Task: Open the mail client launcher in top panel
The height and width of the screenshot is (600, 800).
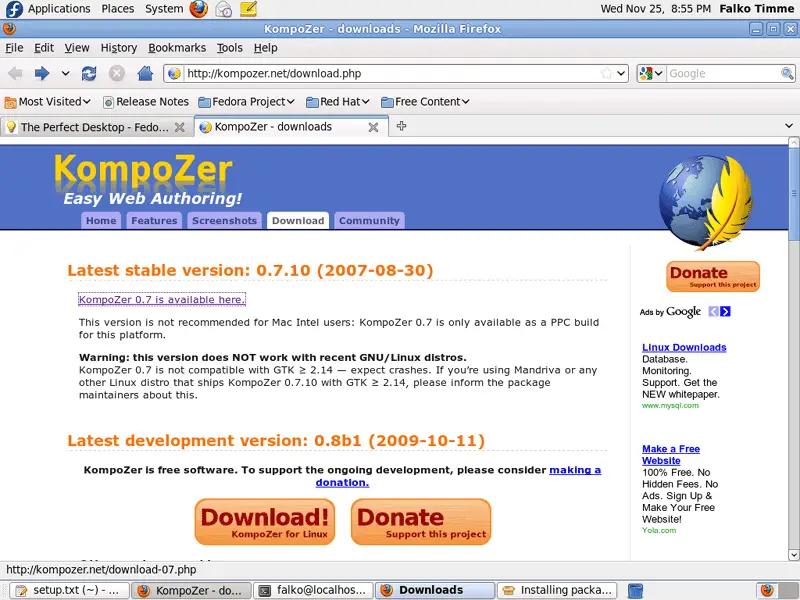Action: tap(223, 9)
